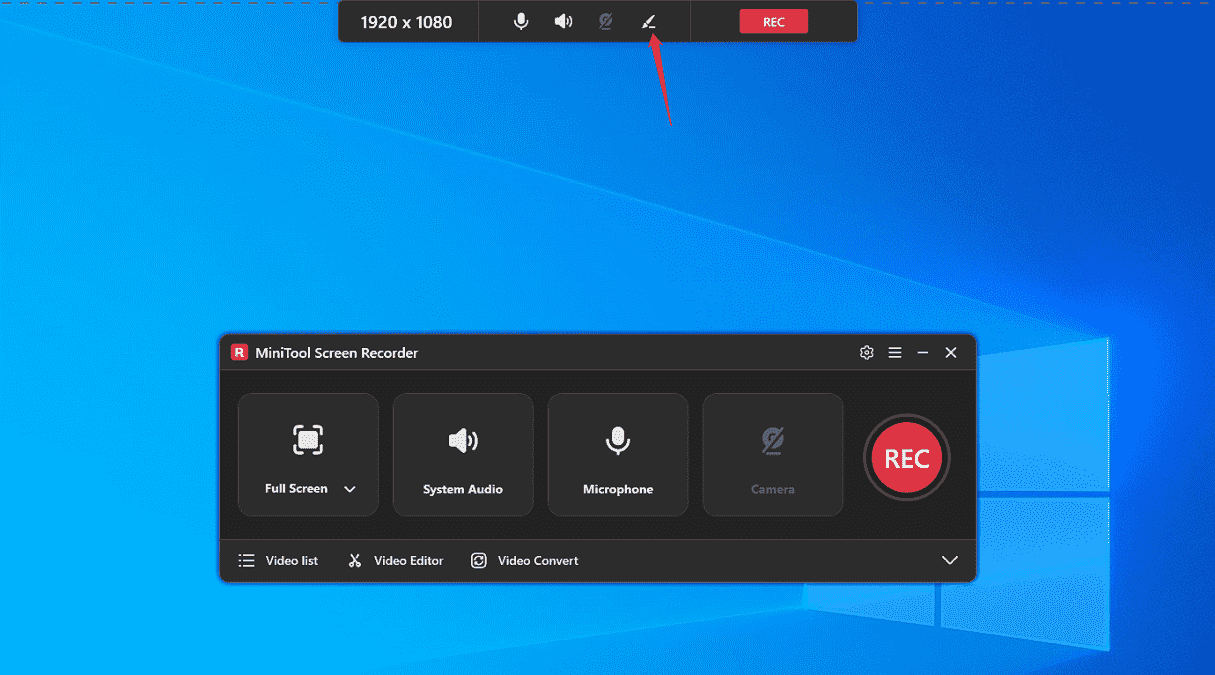Image resolution: width=1215 pixels, height=675 pixels.
Task: Open the Video Editor tool
Action: 395,560
